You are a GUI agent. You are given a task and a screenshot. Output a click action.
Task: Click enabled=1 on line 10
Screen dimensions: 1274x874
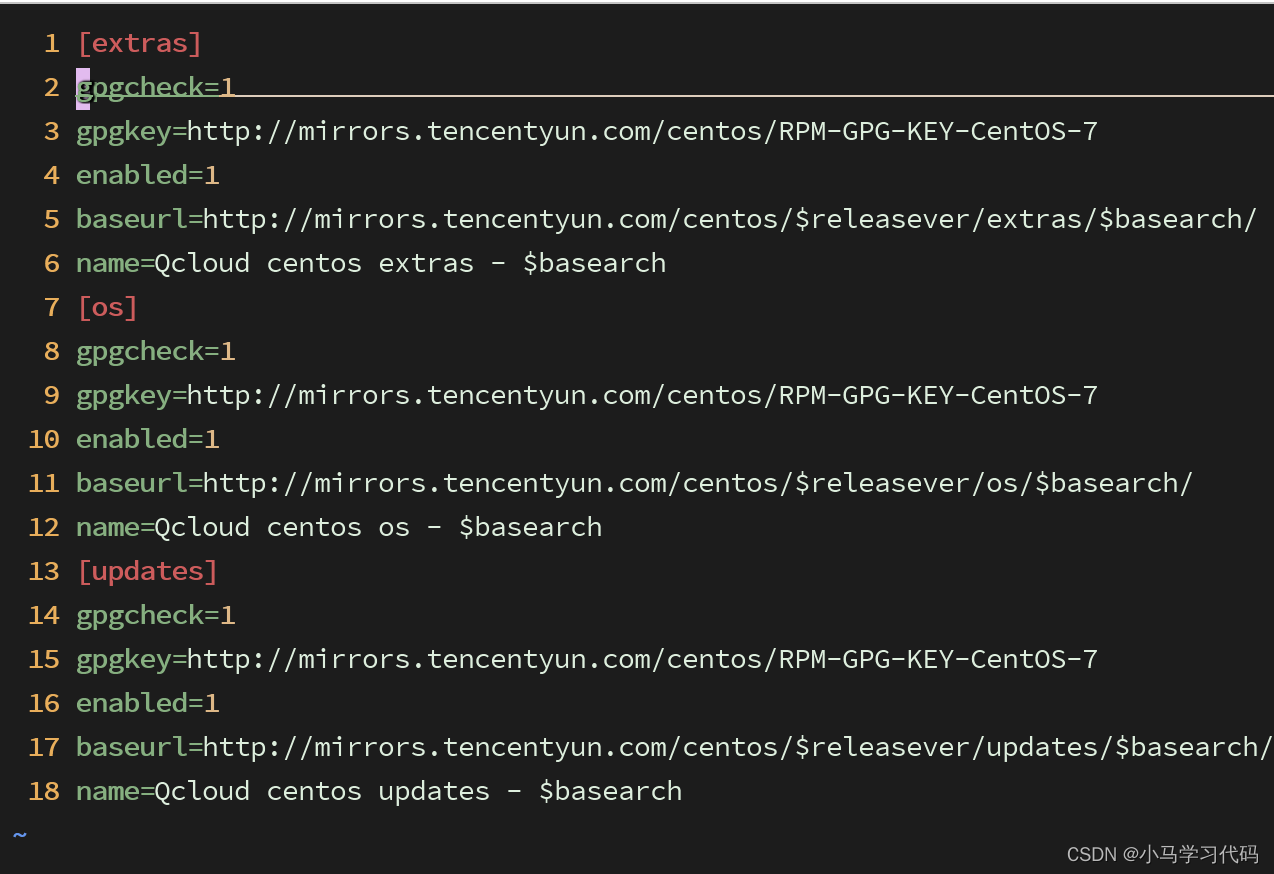pos(148,439)
